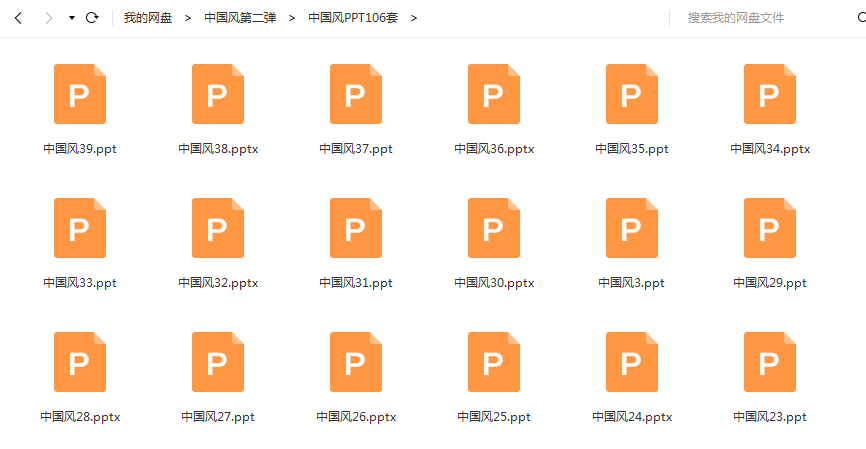Click the file name 中国风31.ppt
Viewport: 866px width, 449px height.
(356, 283)
